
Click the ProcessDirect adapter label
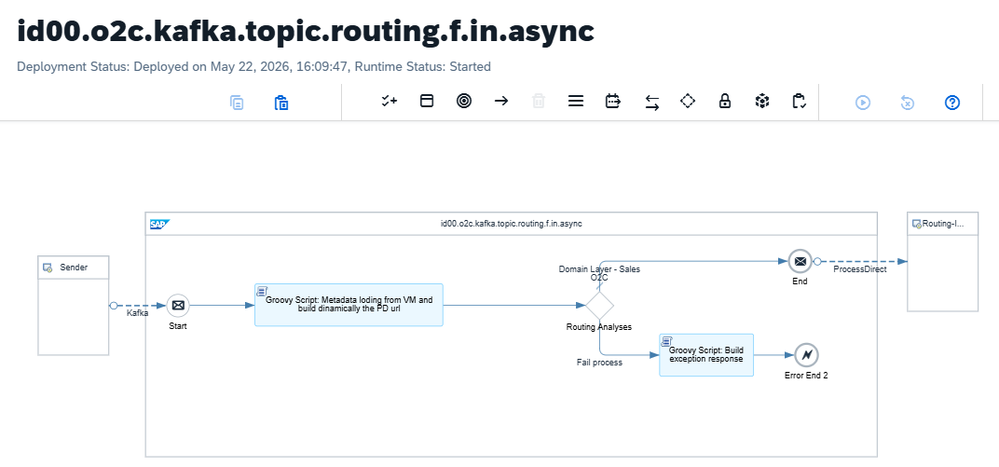pyautogui.click(x=860, y=269)
